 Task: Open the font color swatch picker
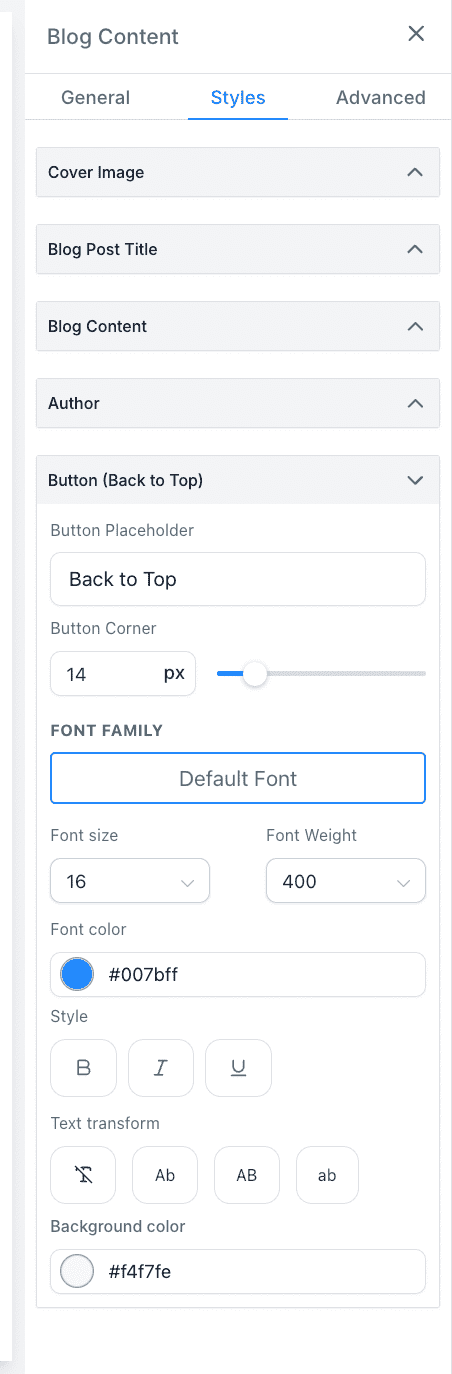[x=77, y=974]
